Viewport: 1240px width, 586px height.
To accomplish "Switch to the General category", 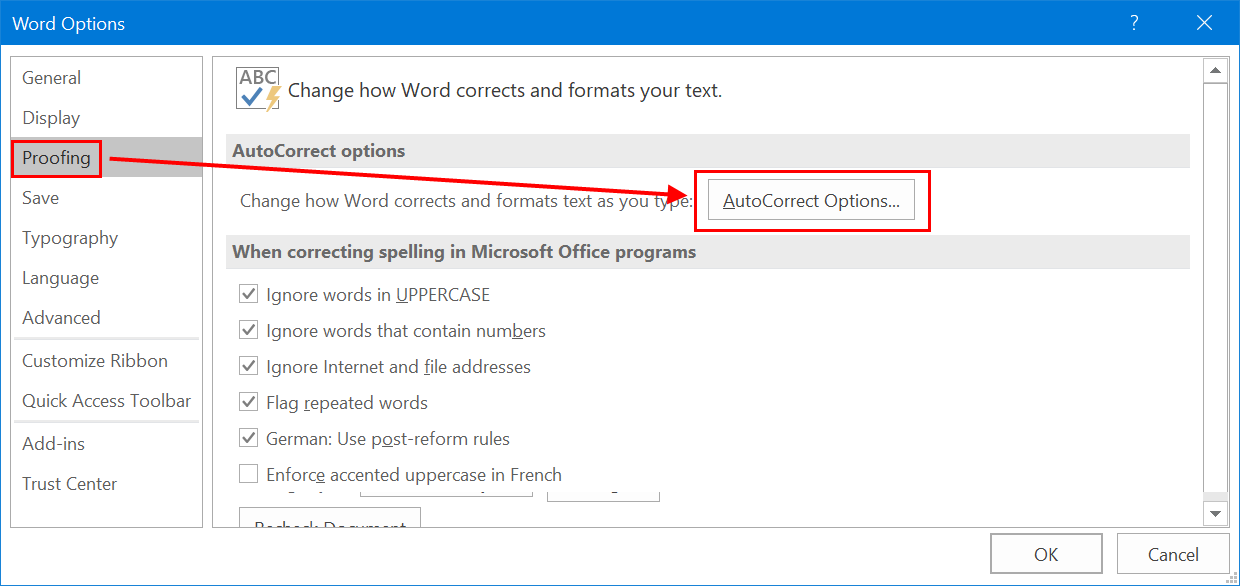I will (52, 78).
